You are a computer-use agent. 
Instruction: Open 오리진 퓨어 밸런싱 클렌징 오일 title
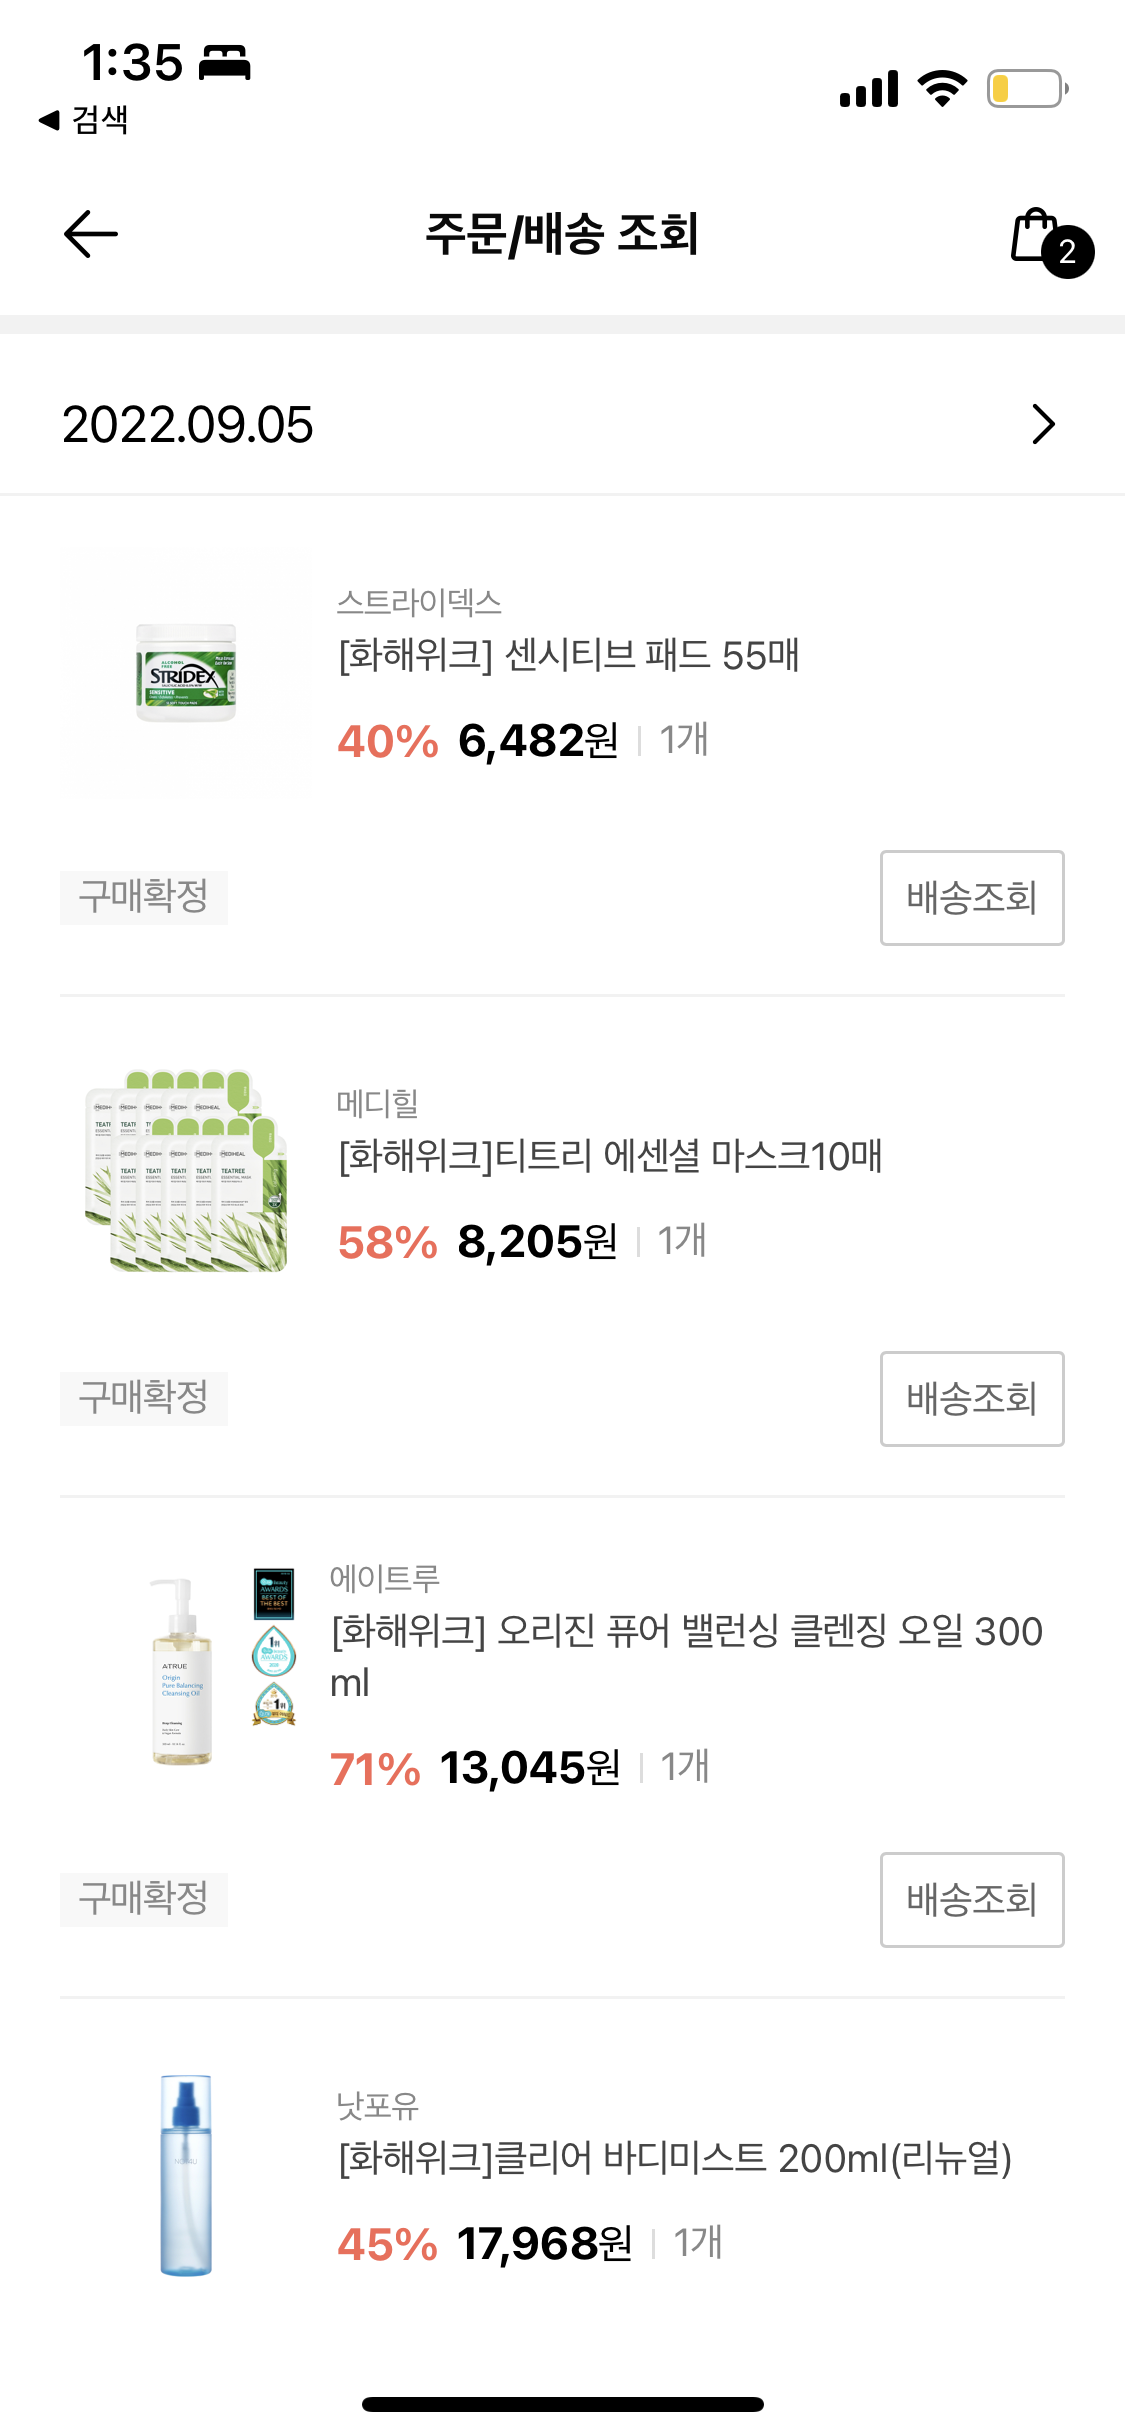[686, 1632]
